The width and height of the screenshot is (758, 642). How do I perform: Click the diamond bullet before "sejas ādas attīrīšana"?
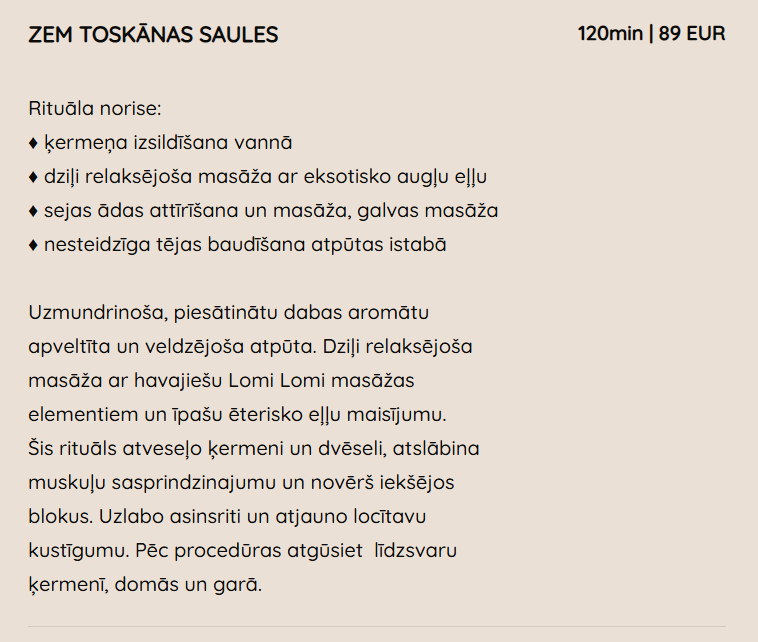(34, 211)
